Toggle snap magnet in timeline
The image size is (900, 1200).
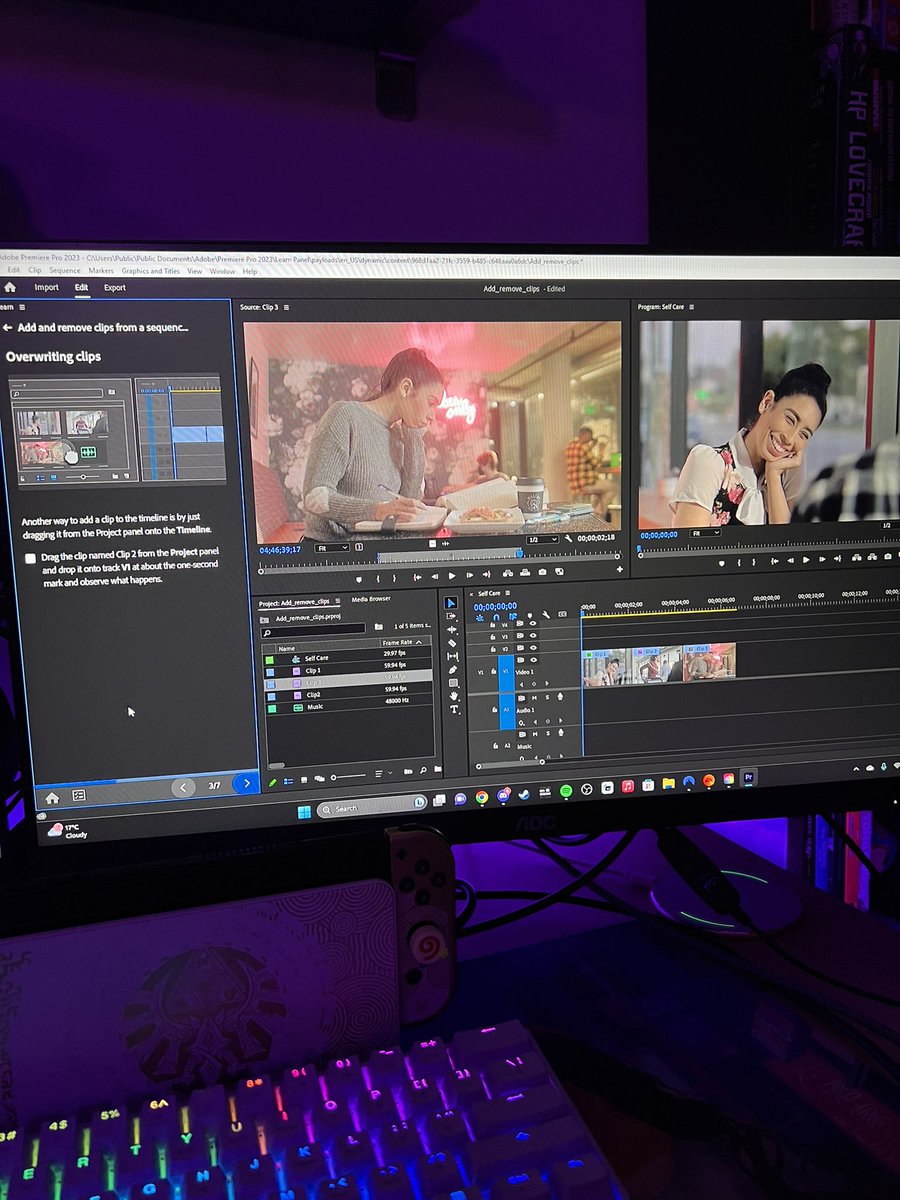click(x=496, y=617)
